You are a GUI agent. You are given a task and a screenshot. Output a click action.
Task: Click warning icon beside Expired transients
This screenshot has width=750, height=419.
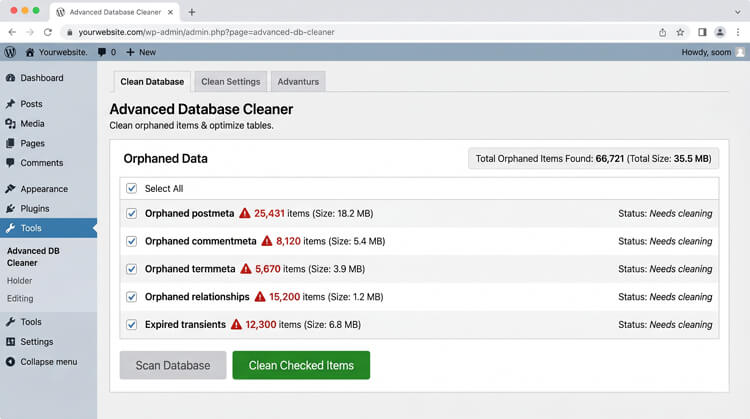coord(236,324)
